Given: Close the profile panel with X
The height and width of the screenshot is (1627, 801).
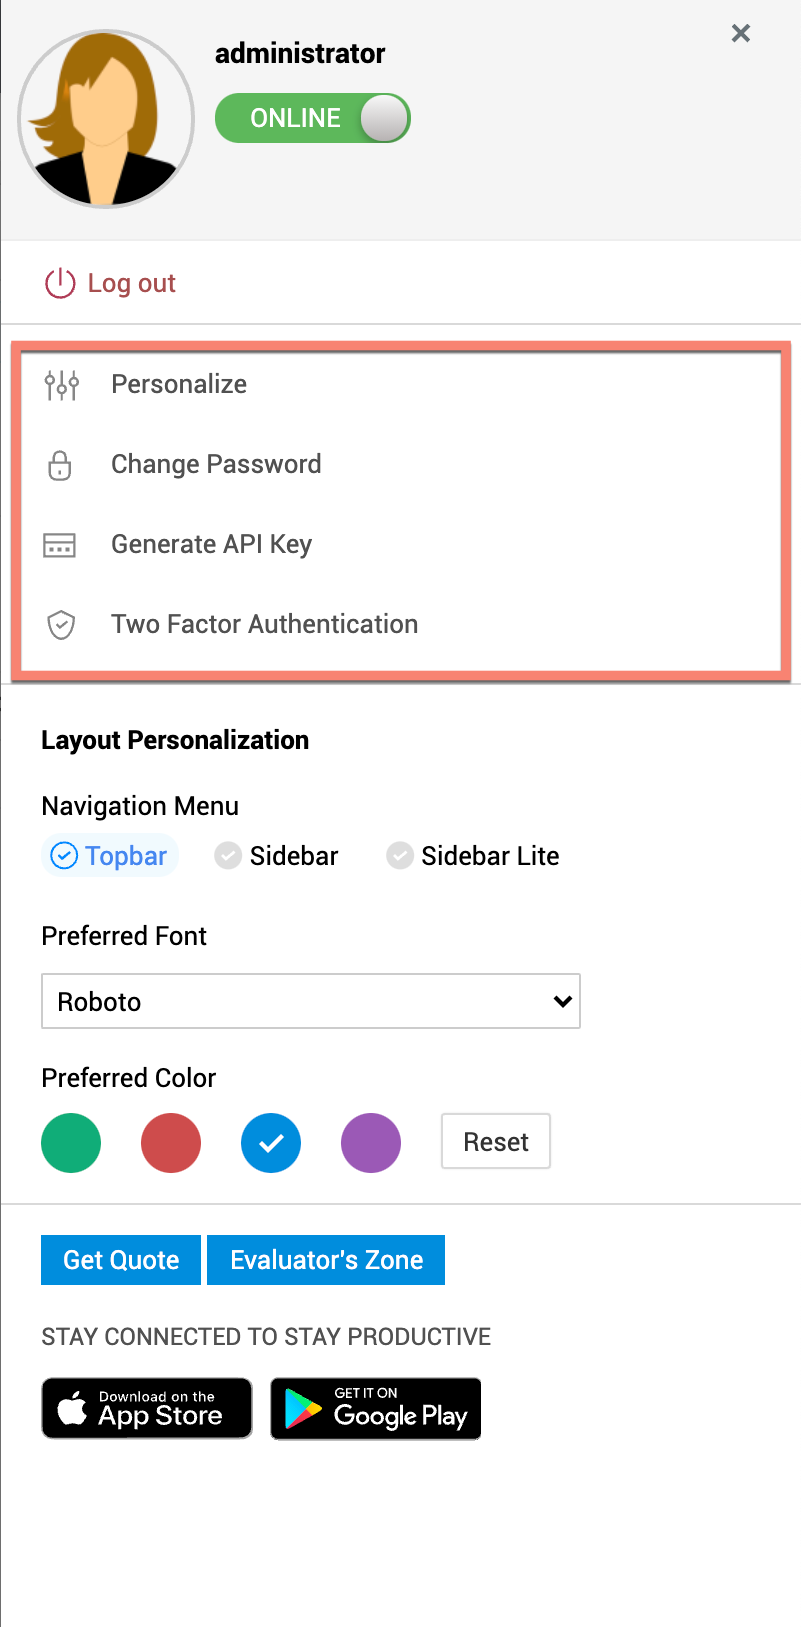Looking at the screenshot, I should (741, 34).
